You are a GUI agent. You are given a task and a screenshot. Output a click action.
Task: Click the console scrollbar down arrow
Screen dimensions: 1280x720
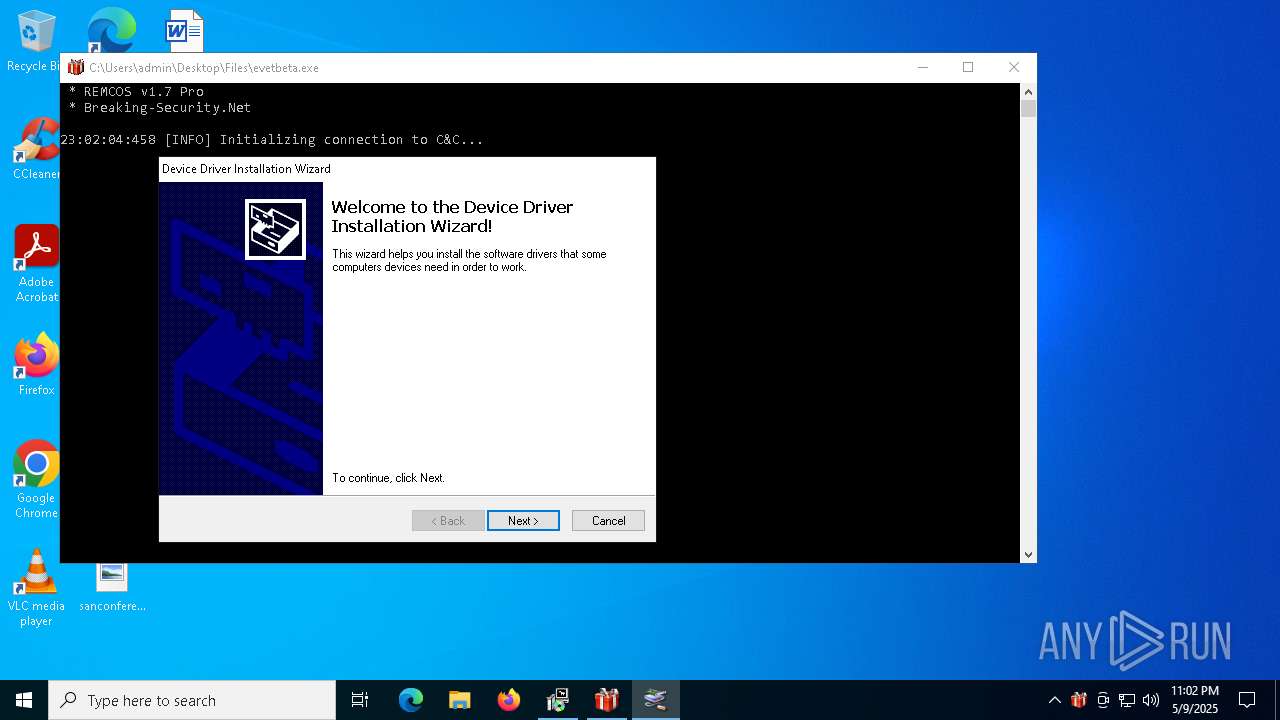[1028, 554]
